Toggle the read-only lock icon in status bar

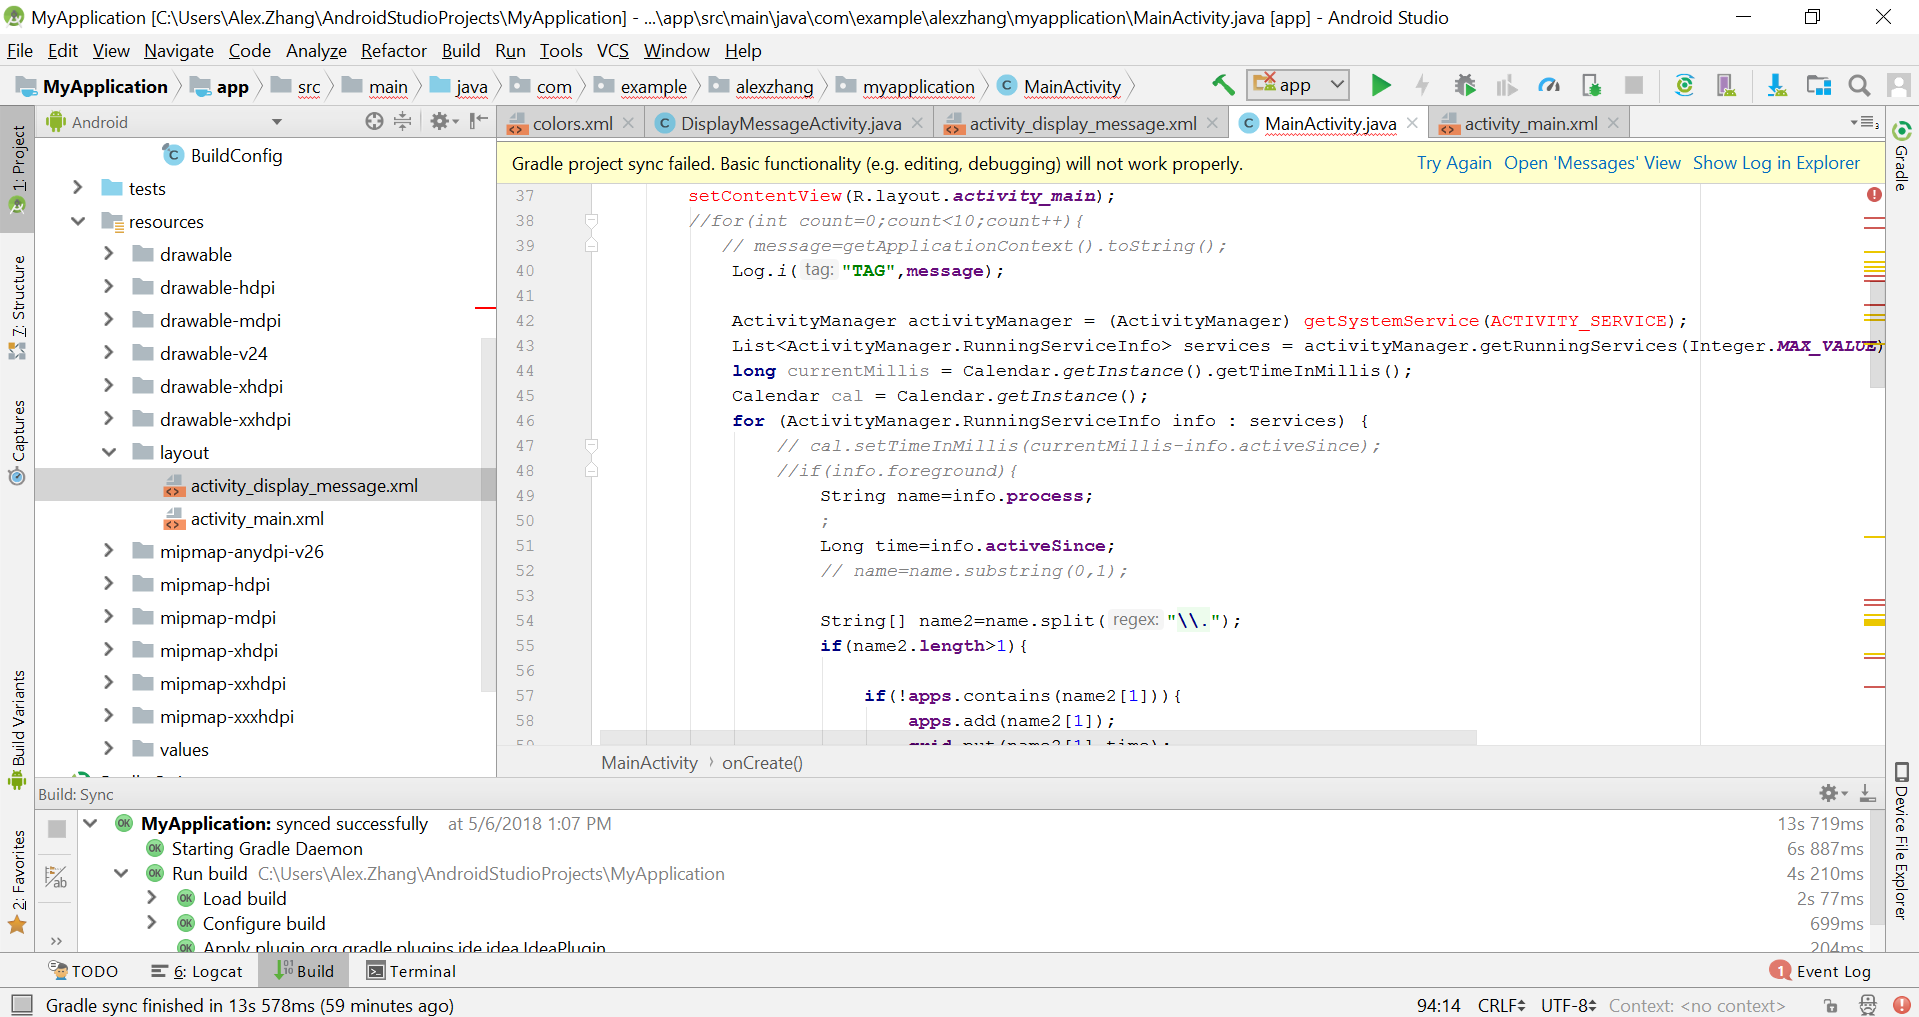coord(1830,1006)
